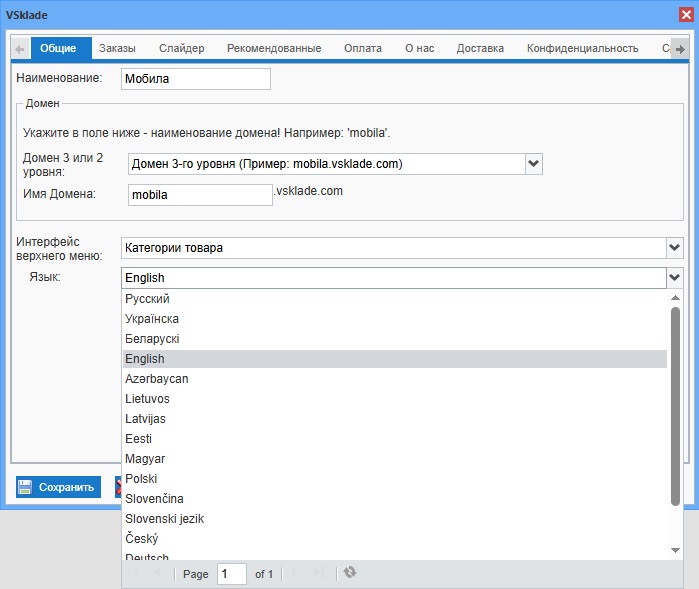Choose Українська in the language list
Screen dimensions: 699x589
[x=152, y=319]
